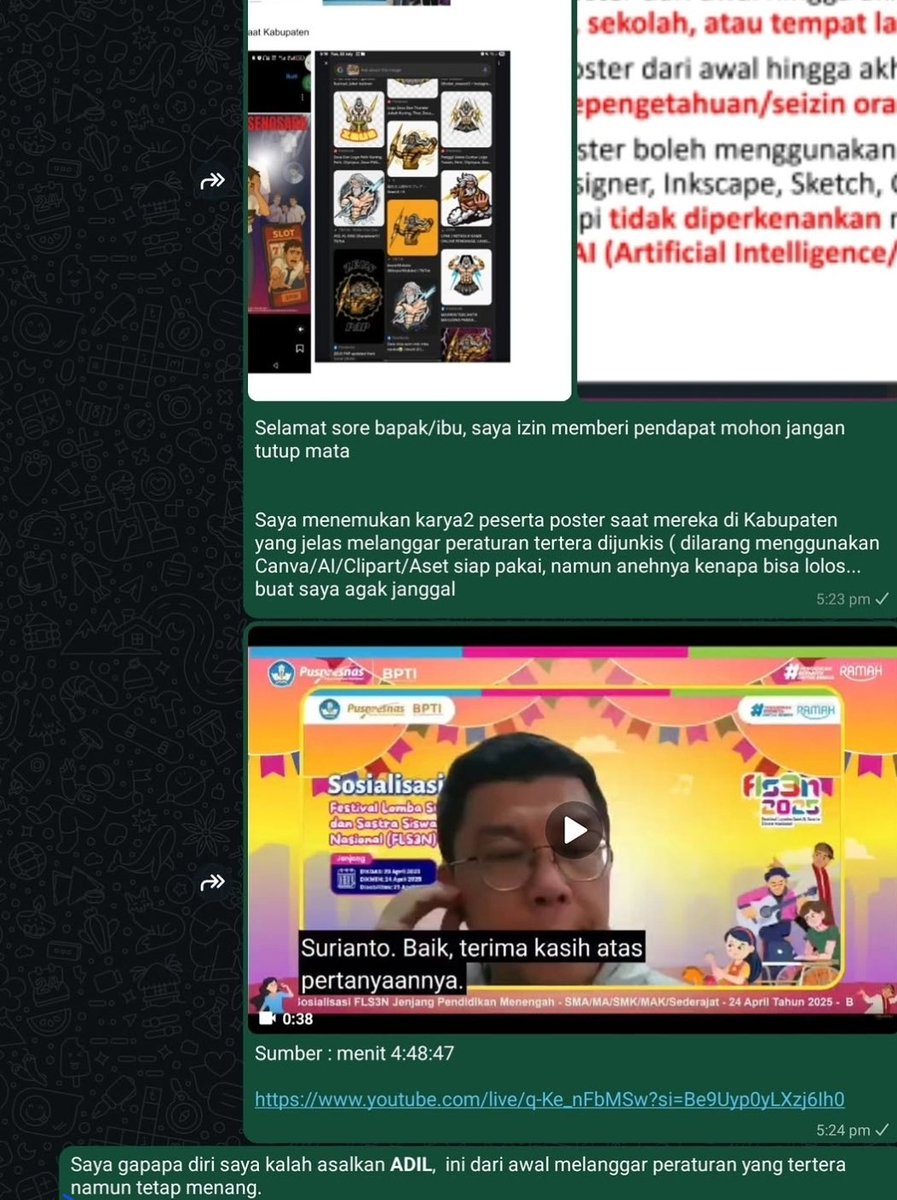Tap the forward arrow beside the video message
Viewport: 897px width, 1200px height.
213,882
